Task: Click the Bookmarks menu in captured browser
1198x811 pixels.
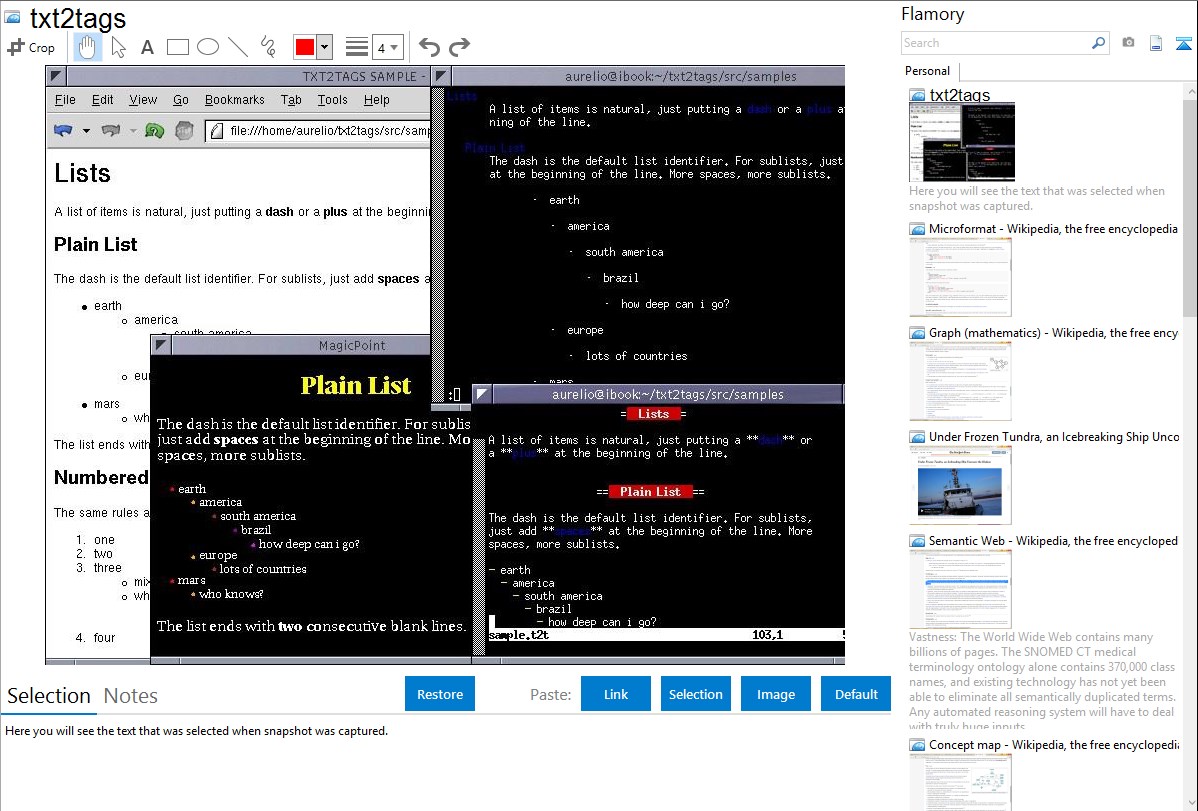Action: (235, 99)
